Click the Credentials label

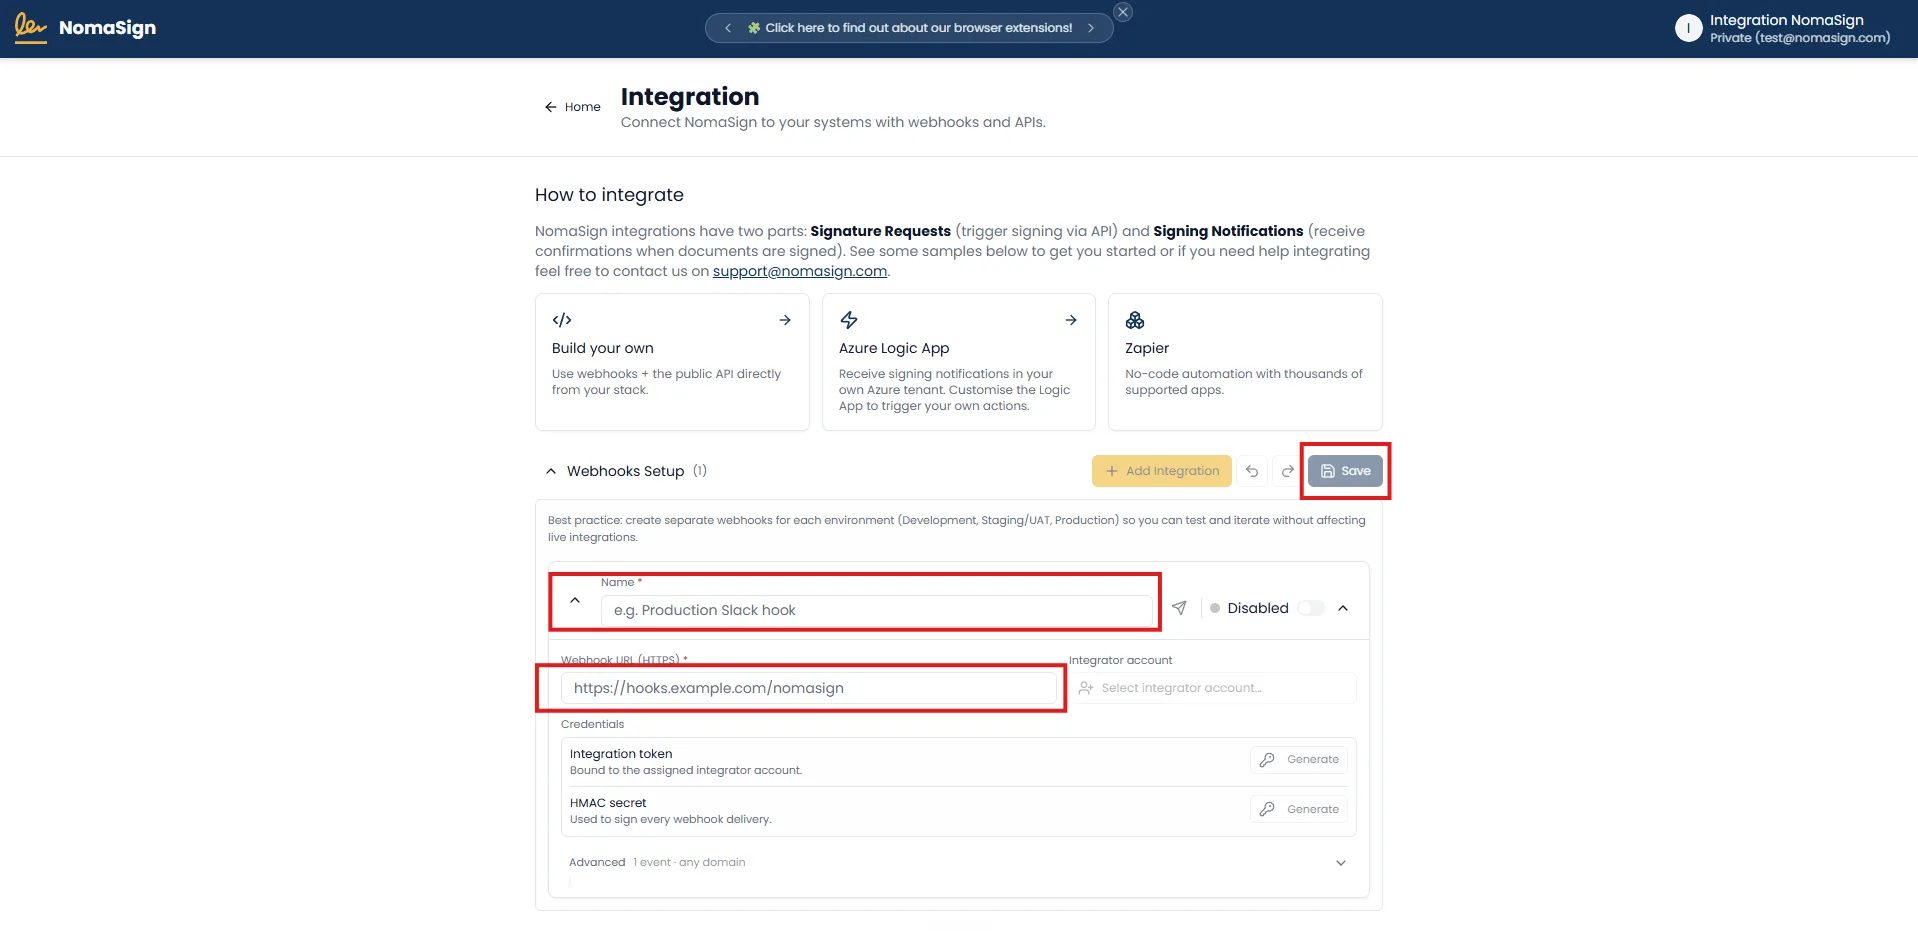click(x=592, y=724)
